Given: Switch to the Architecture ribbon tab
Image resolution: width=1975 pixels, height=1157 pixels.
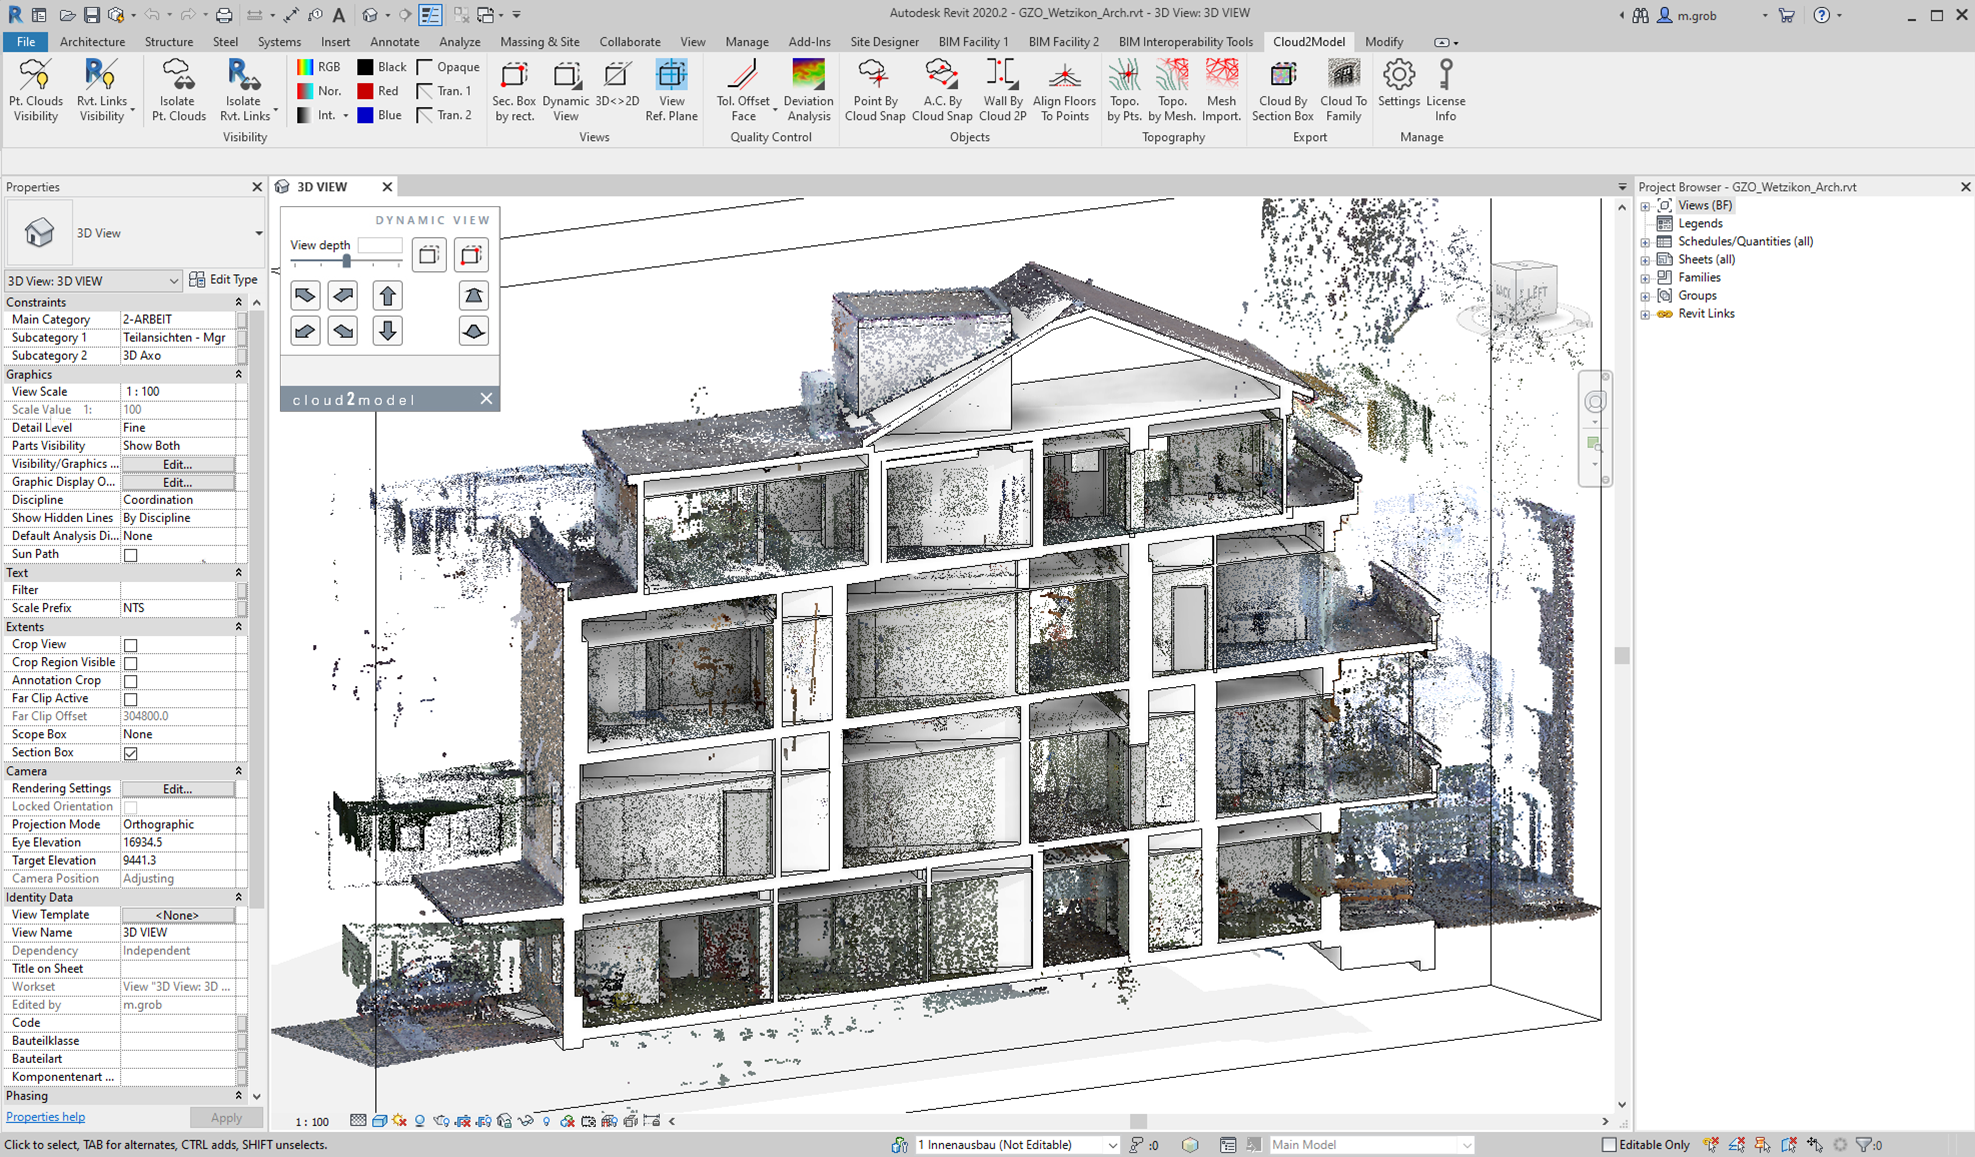Looking at the screenshot, I should click(x=92, y=42).
